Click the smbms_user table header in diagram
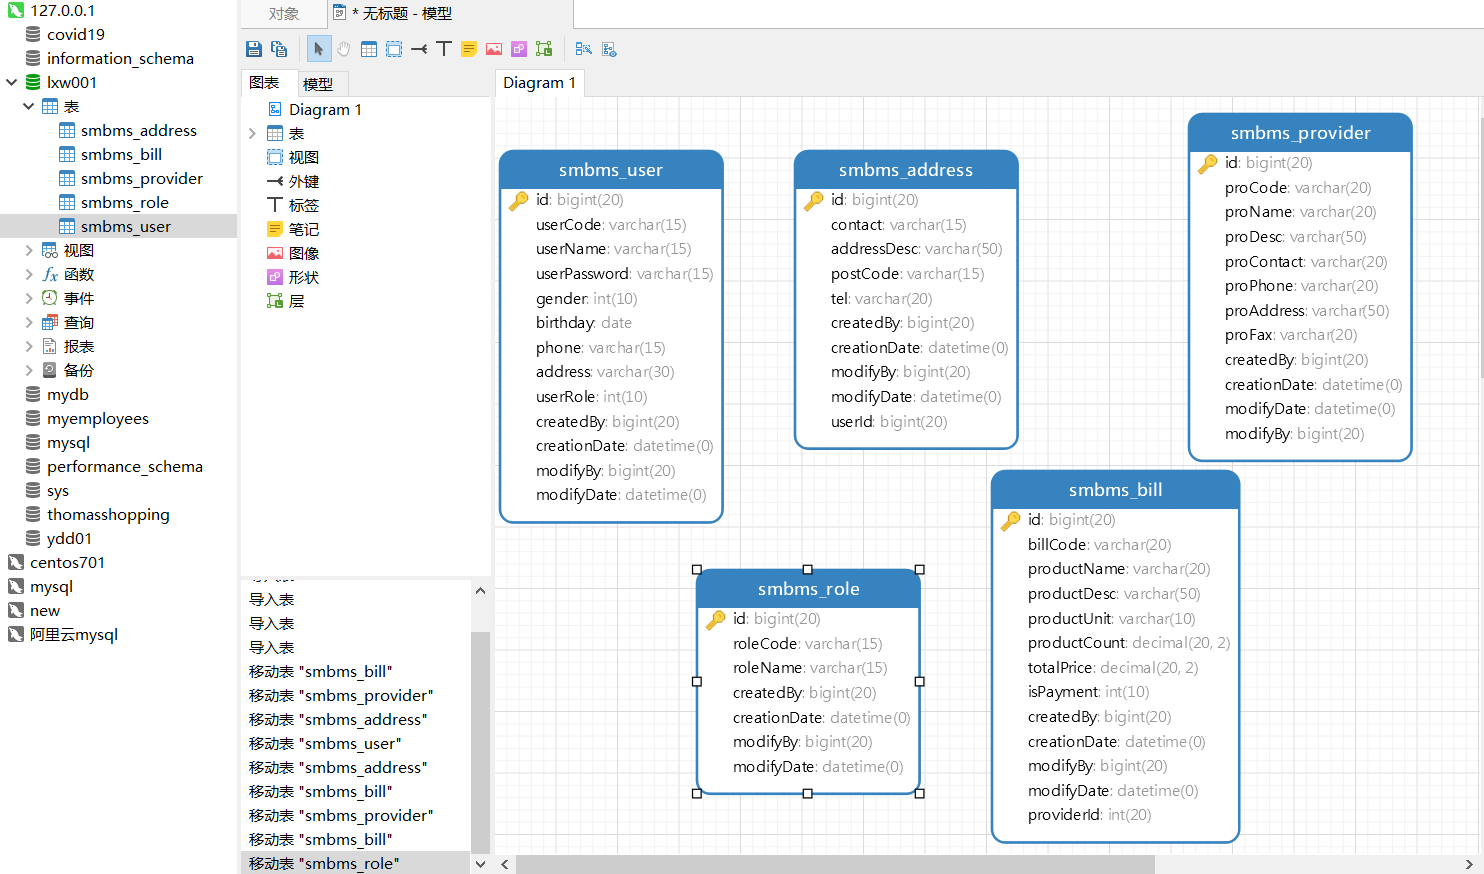 611,170
